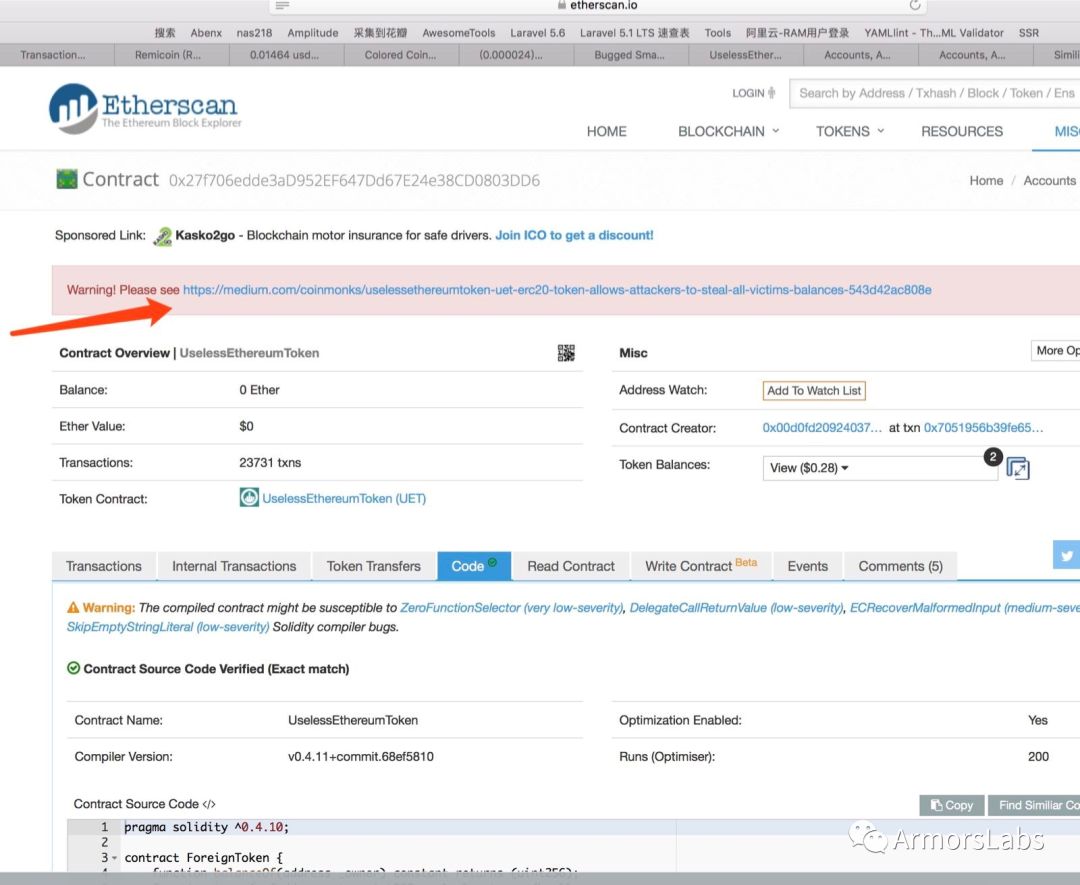Click the LOGIN link
This screenshot has width=1080, height=885.
(754, 93)
